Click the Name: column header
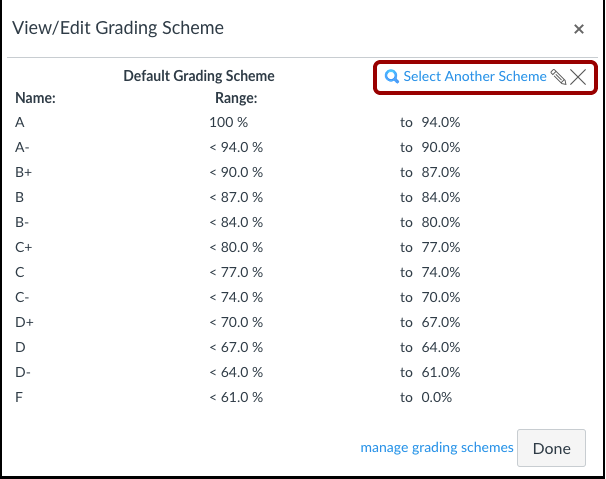606x479 pixels. [35, 98]
